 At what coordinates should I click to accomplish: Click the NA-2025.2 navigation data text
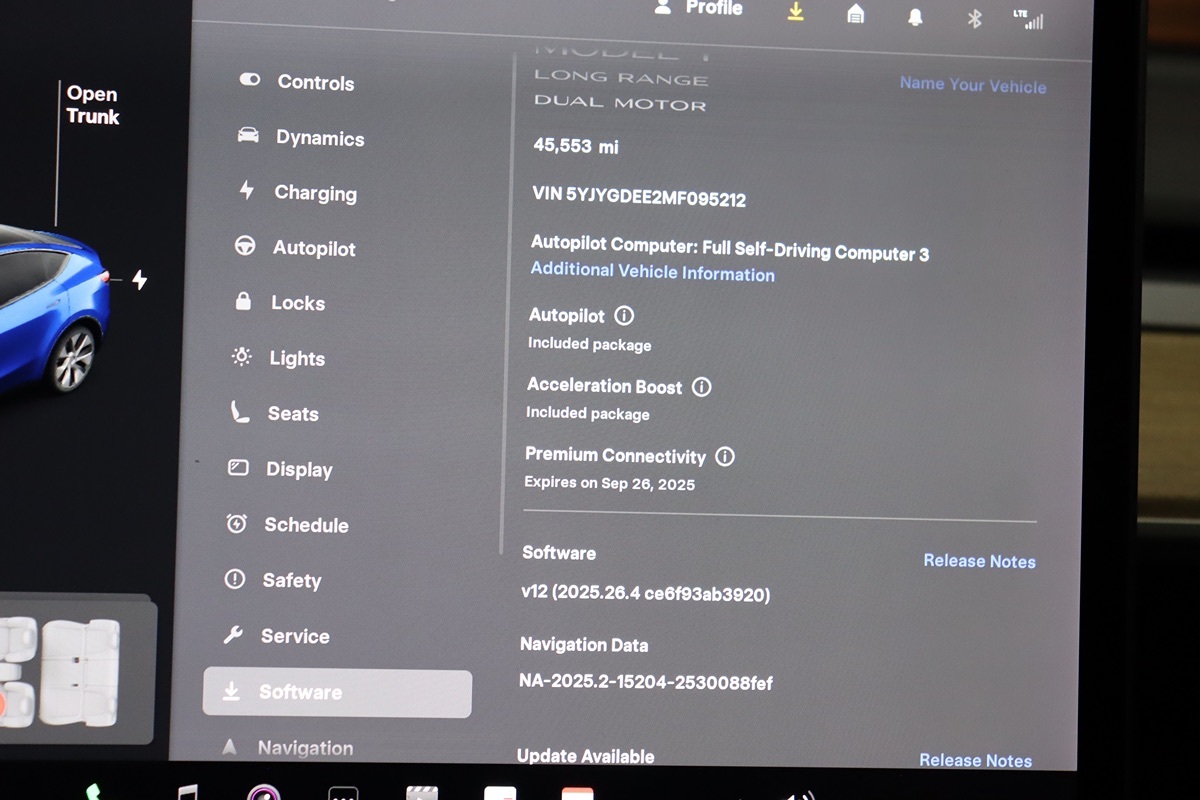(x=646, y=682)
